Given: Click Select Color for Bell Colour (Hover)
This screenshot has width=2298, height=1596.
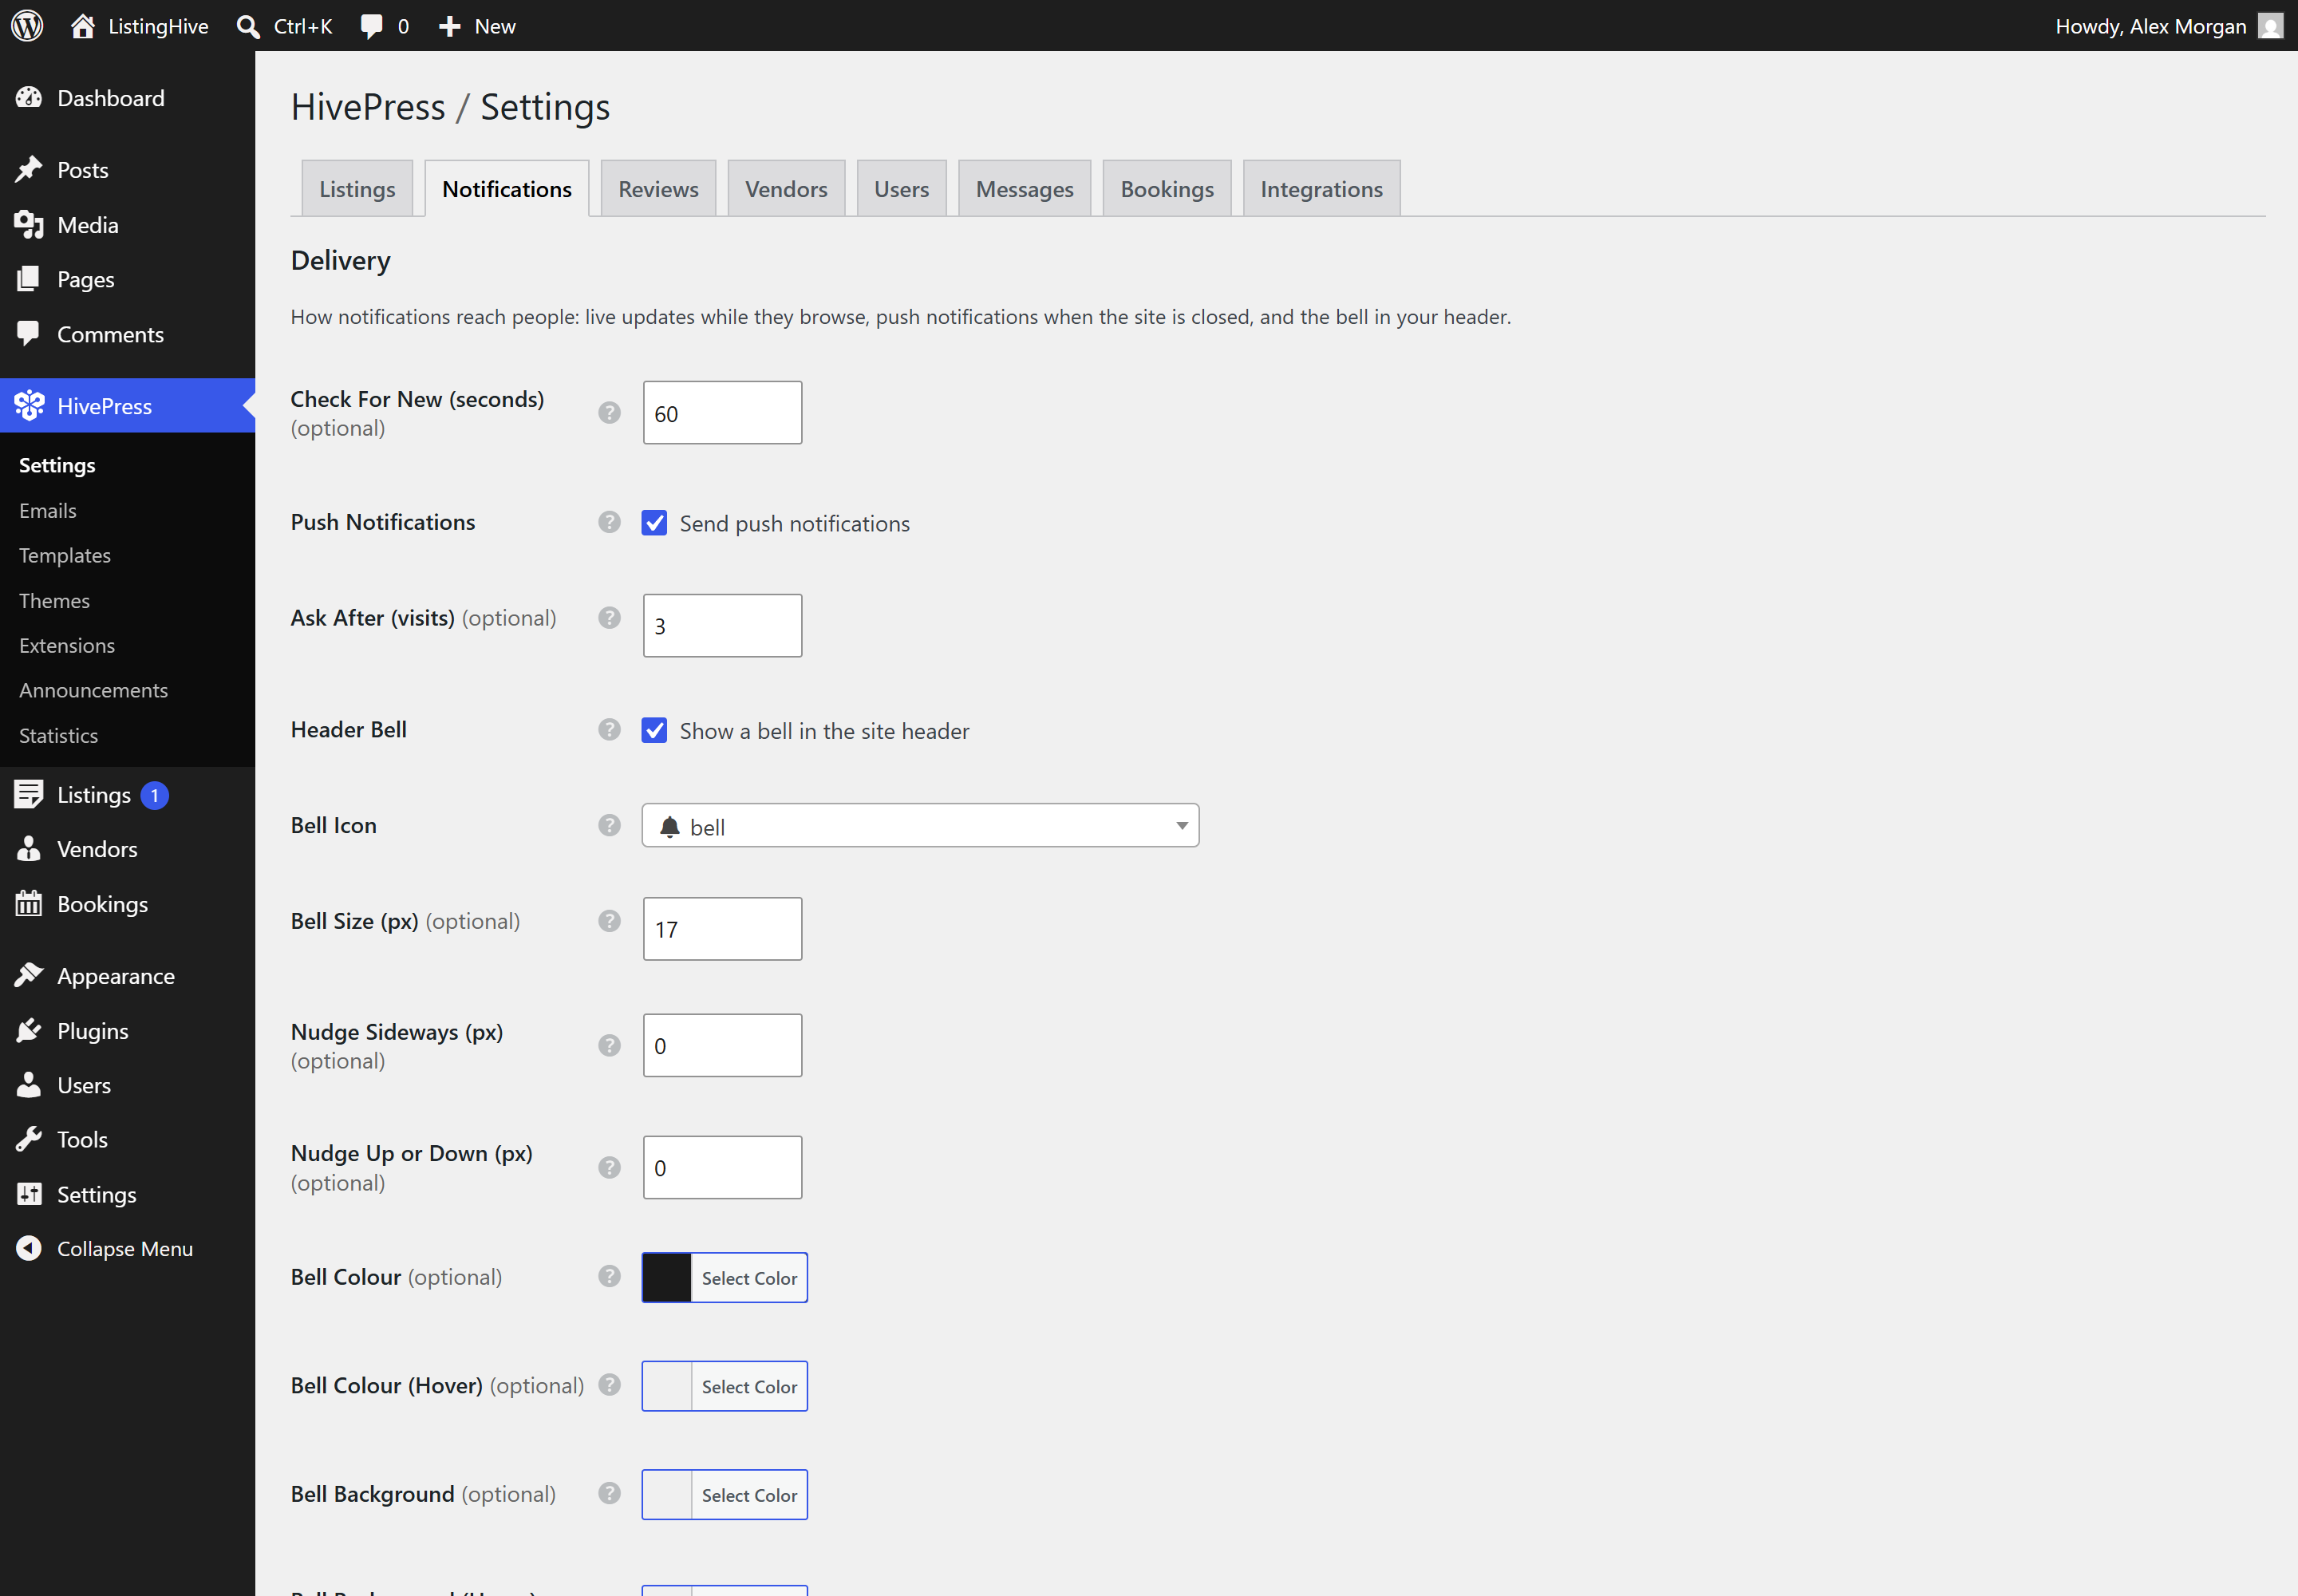Looking at the screenshot, I should point(749,1386).
